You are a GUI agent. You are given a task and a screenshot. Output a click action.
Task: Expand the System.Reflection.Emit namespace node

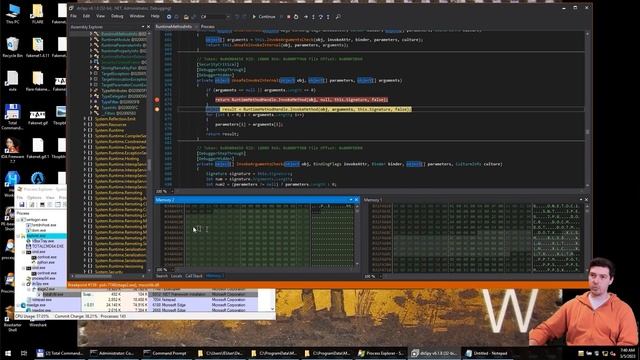85,119
